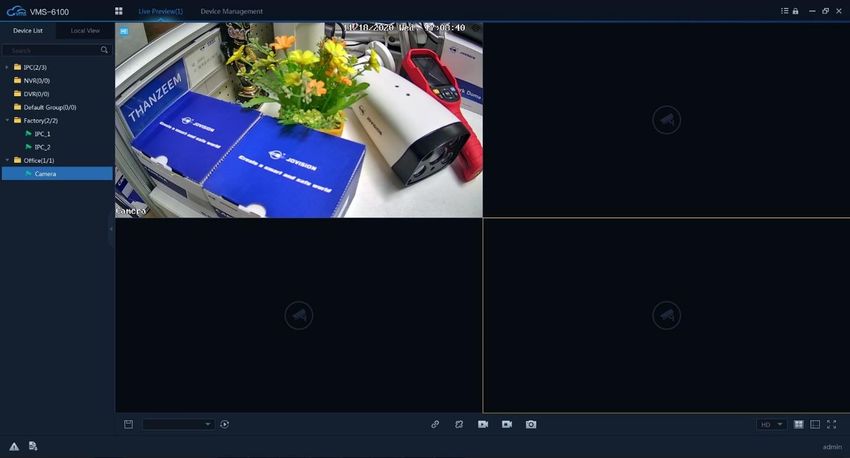Collapse the left device panel handle
The width and height of the screenshot is (850, 458).
tap(111, 229)
